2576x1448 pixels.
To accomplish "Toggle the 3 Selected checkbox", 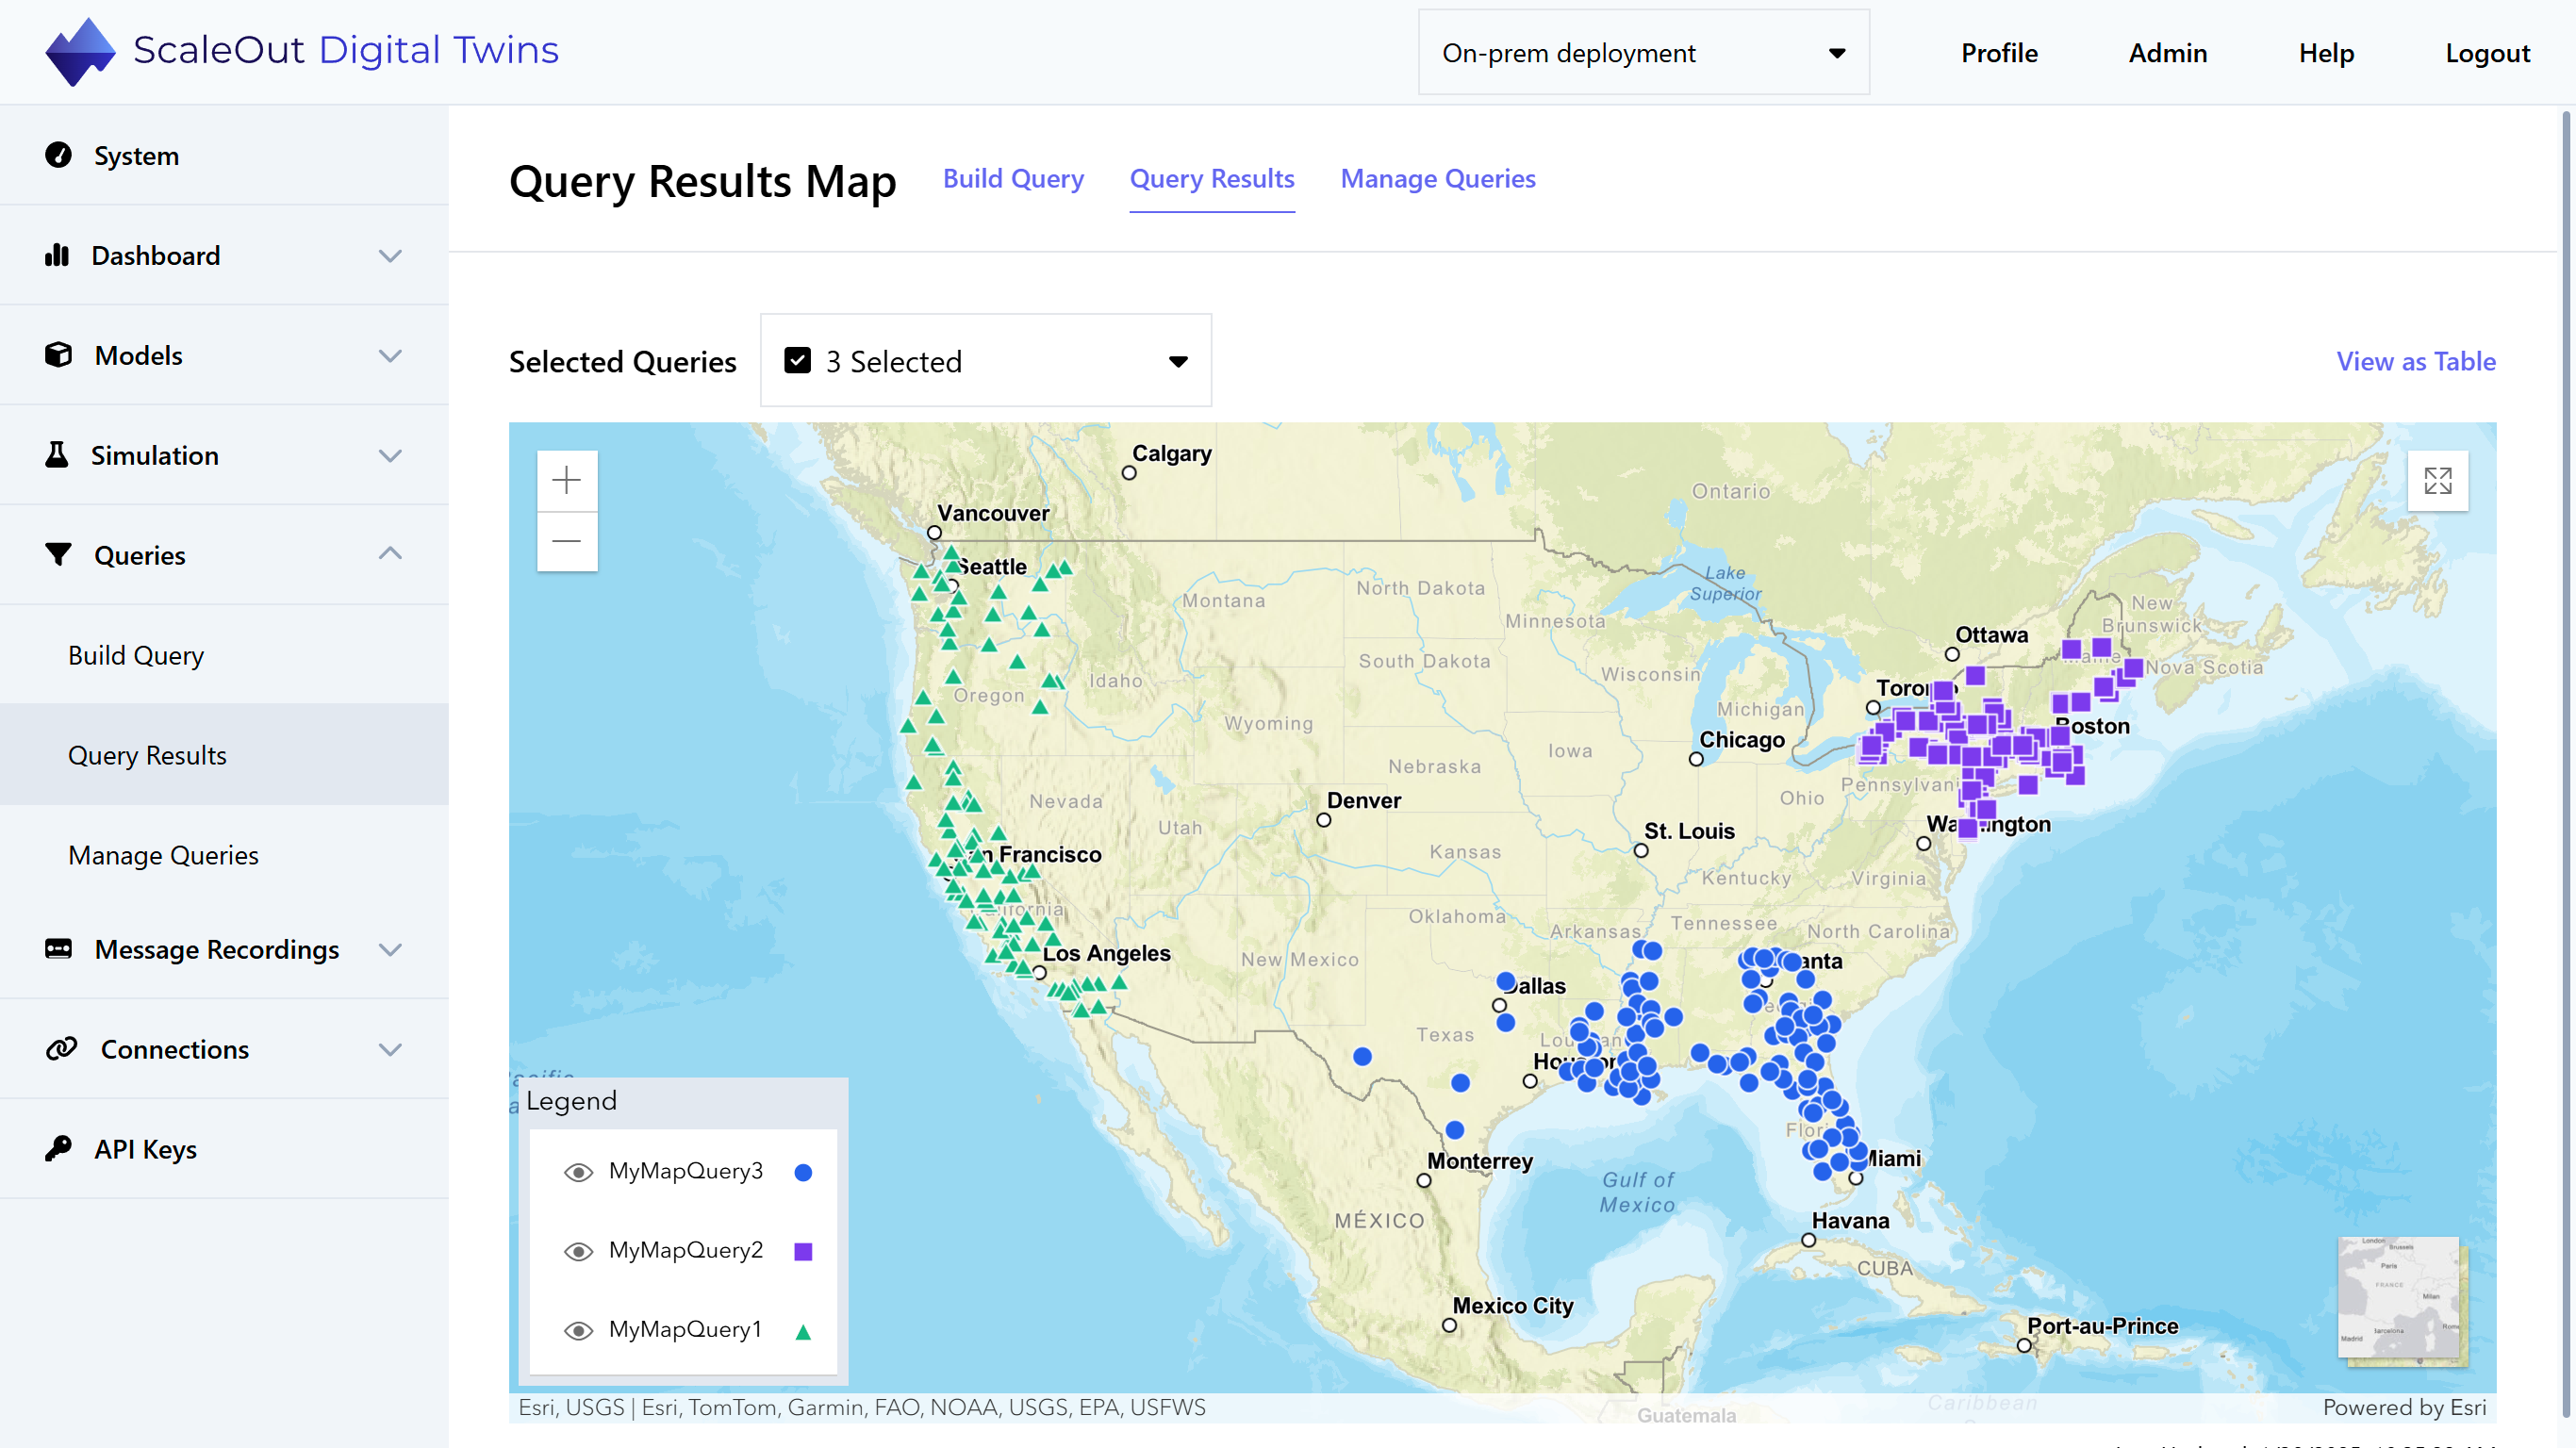I will tap(798, 361).
